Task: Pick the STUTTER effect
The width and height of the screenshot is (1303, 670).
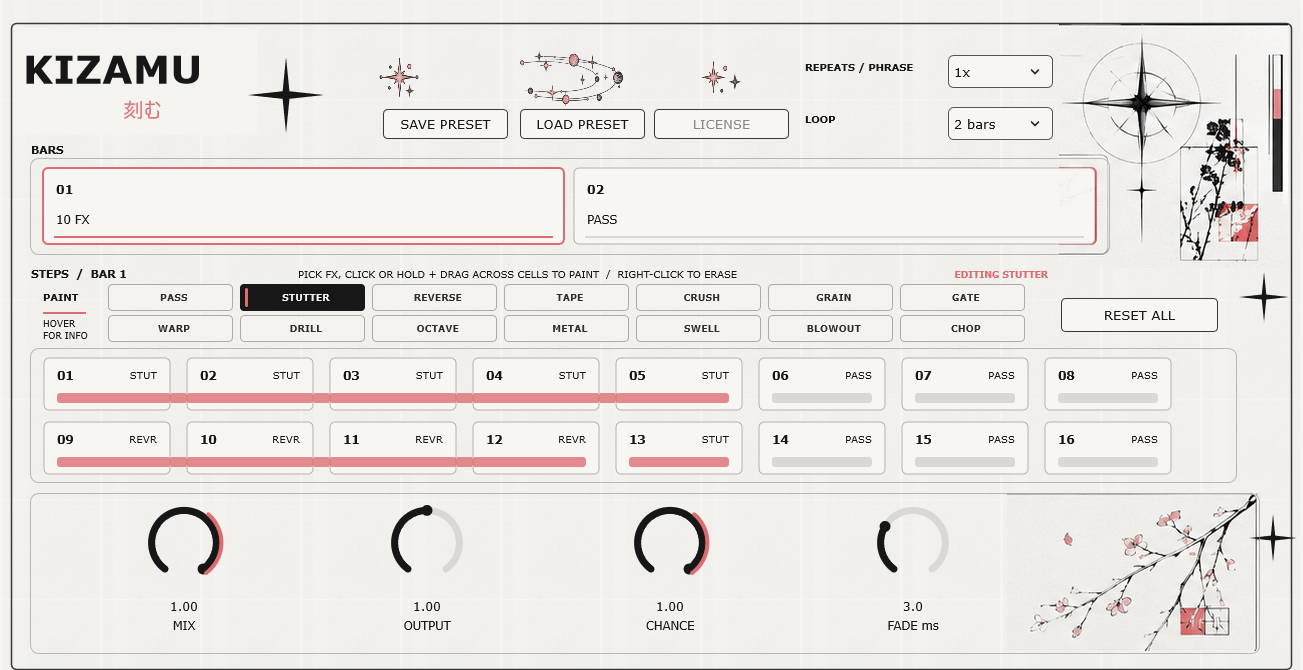Action: coord(303,297)
